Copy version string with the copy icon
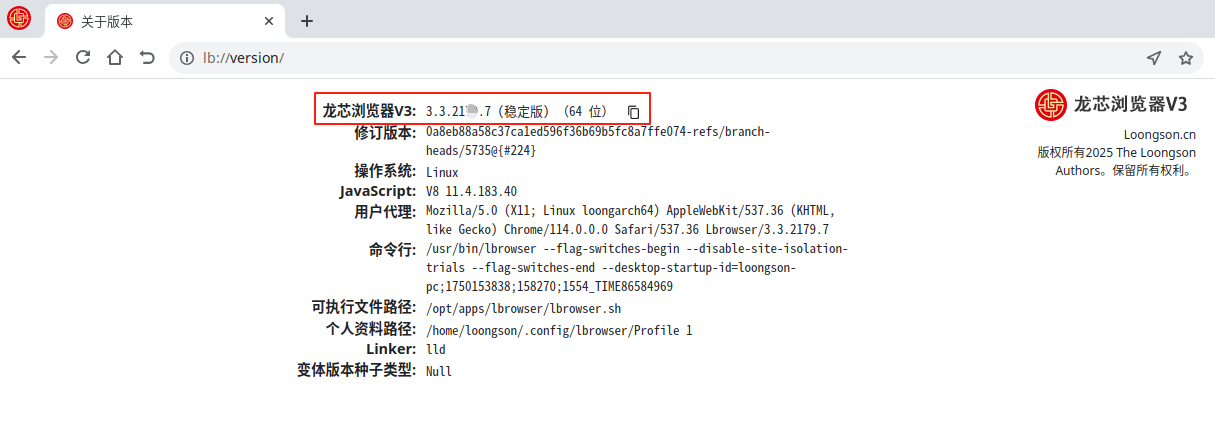 (x=633, y=112)
